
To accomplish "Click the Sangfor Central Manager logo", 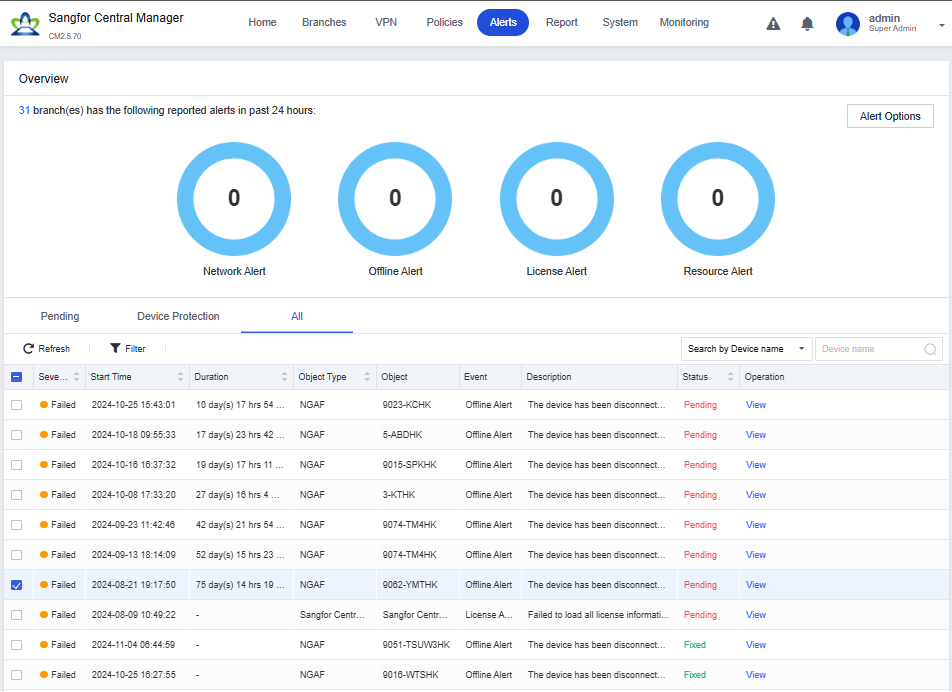I will click(x=25, y=24).
